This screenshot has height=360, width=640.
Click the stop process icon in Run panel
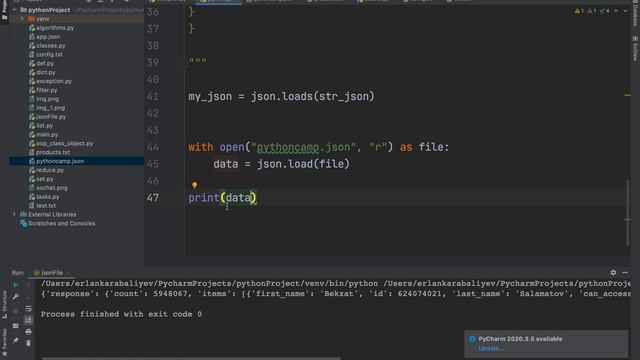click(16, 311)
